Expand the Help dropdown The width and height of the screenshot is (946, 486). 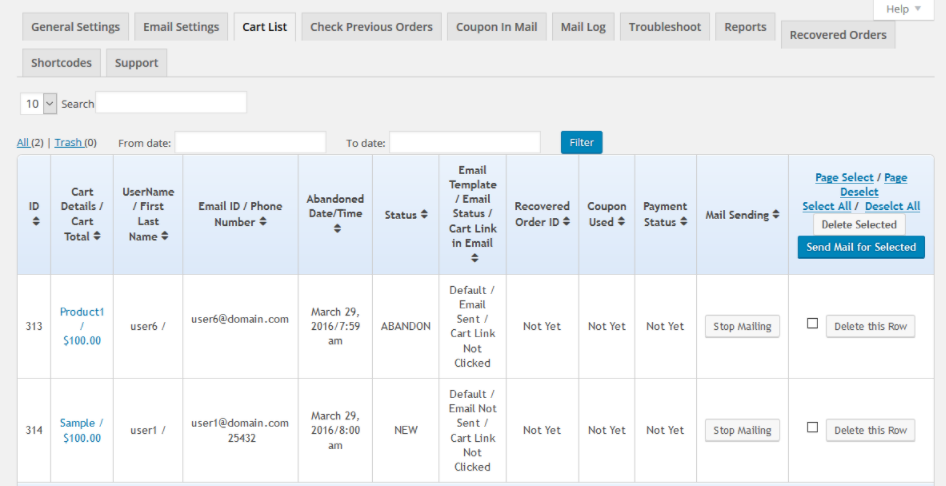click(903, 9)
